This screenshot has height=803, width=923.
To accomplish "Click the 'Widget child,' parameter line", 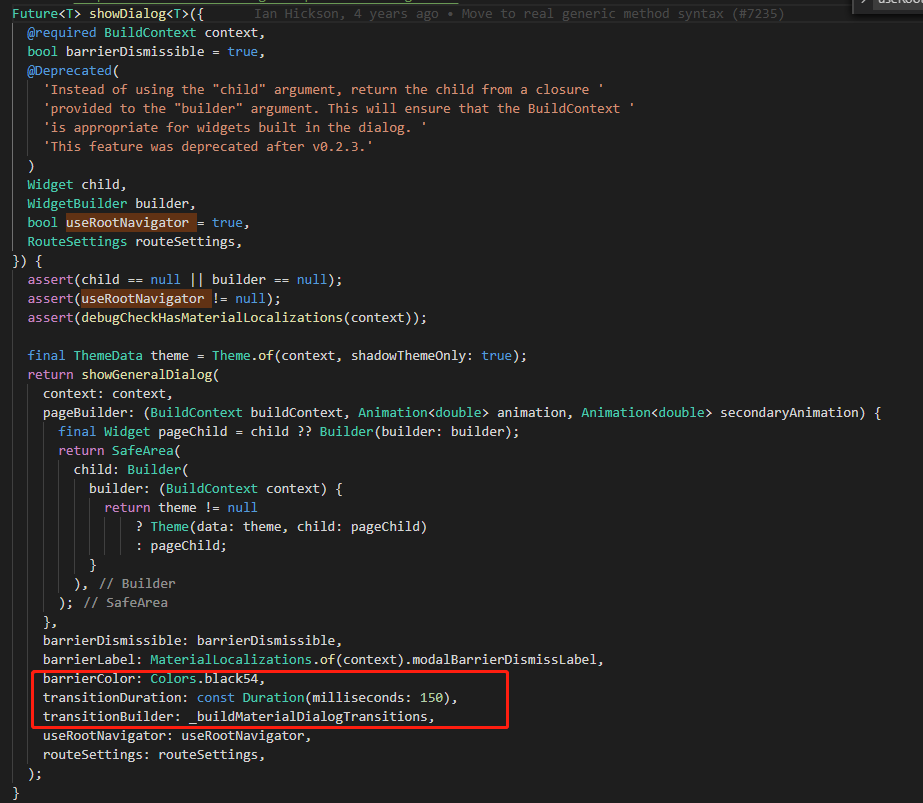I will 77,185.
